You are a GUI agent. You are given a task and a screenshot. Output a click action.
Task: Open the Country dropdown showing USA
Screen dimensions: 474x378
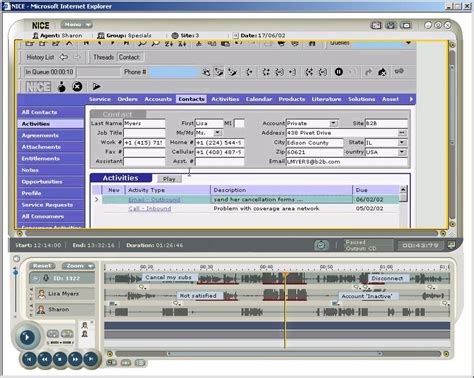tap(402, 152)
